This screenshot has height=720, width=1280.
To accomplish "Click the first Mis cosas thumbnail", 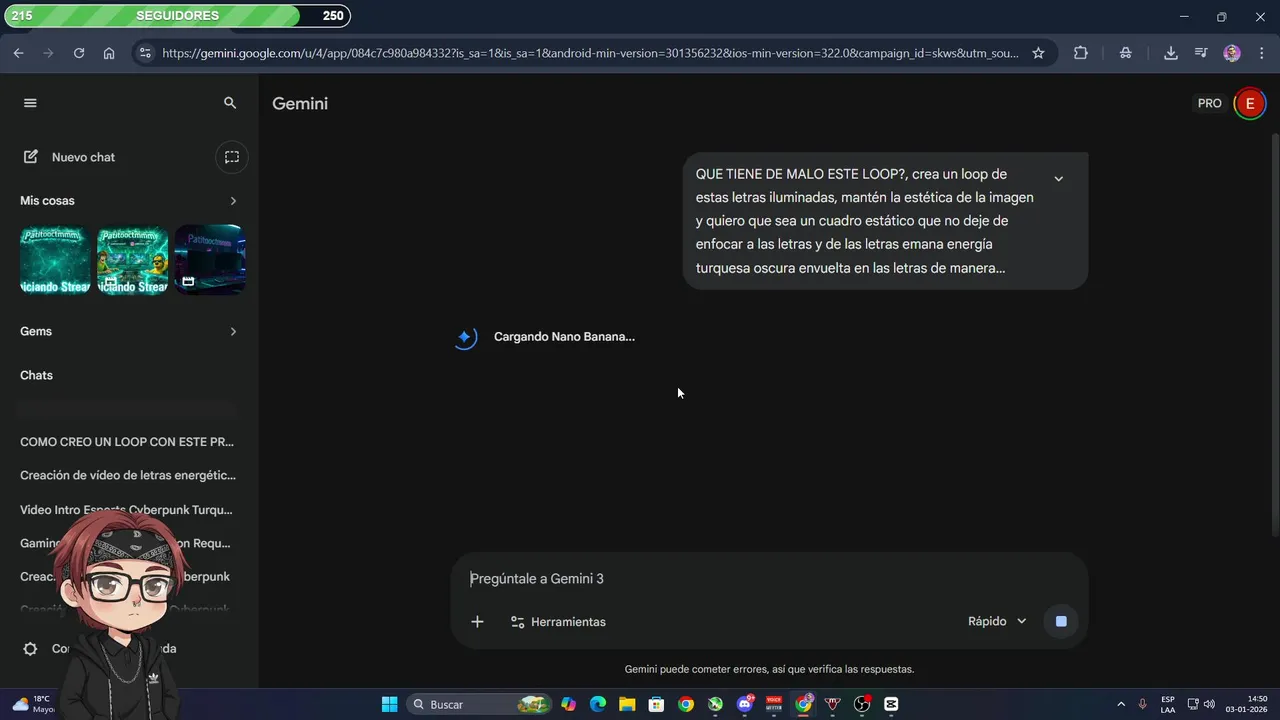I will click(x=55, y=260).
